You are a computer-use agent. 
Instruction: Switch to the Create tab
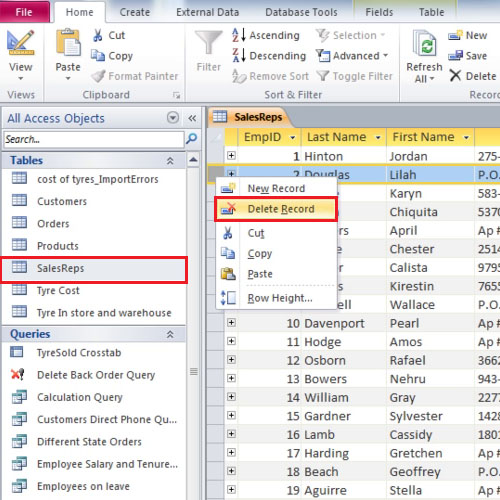coord(135,12)
